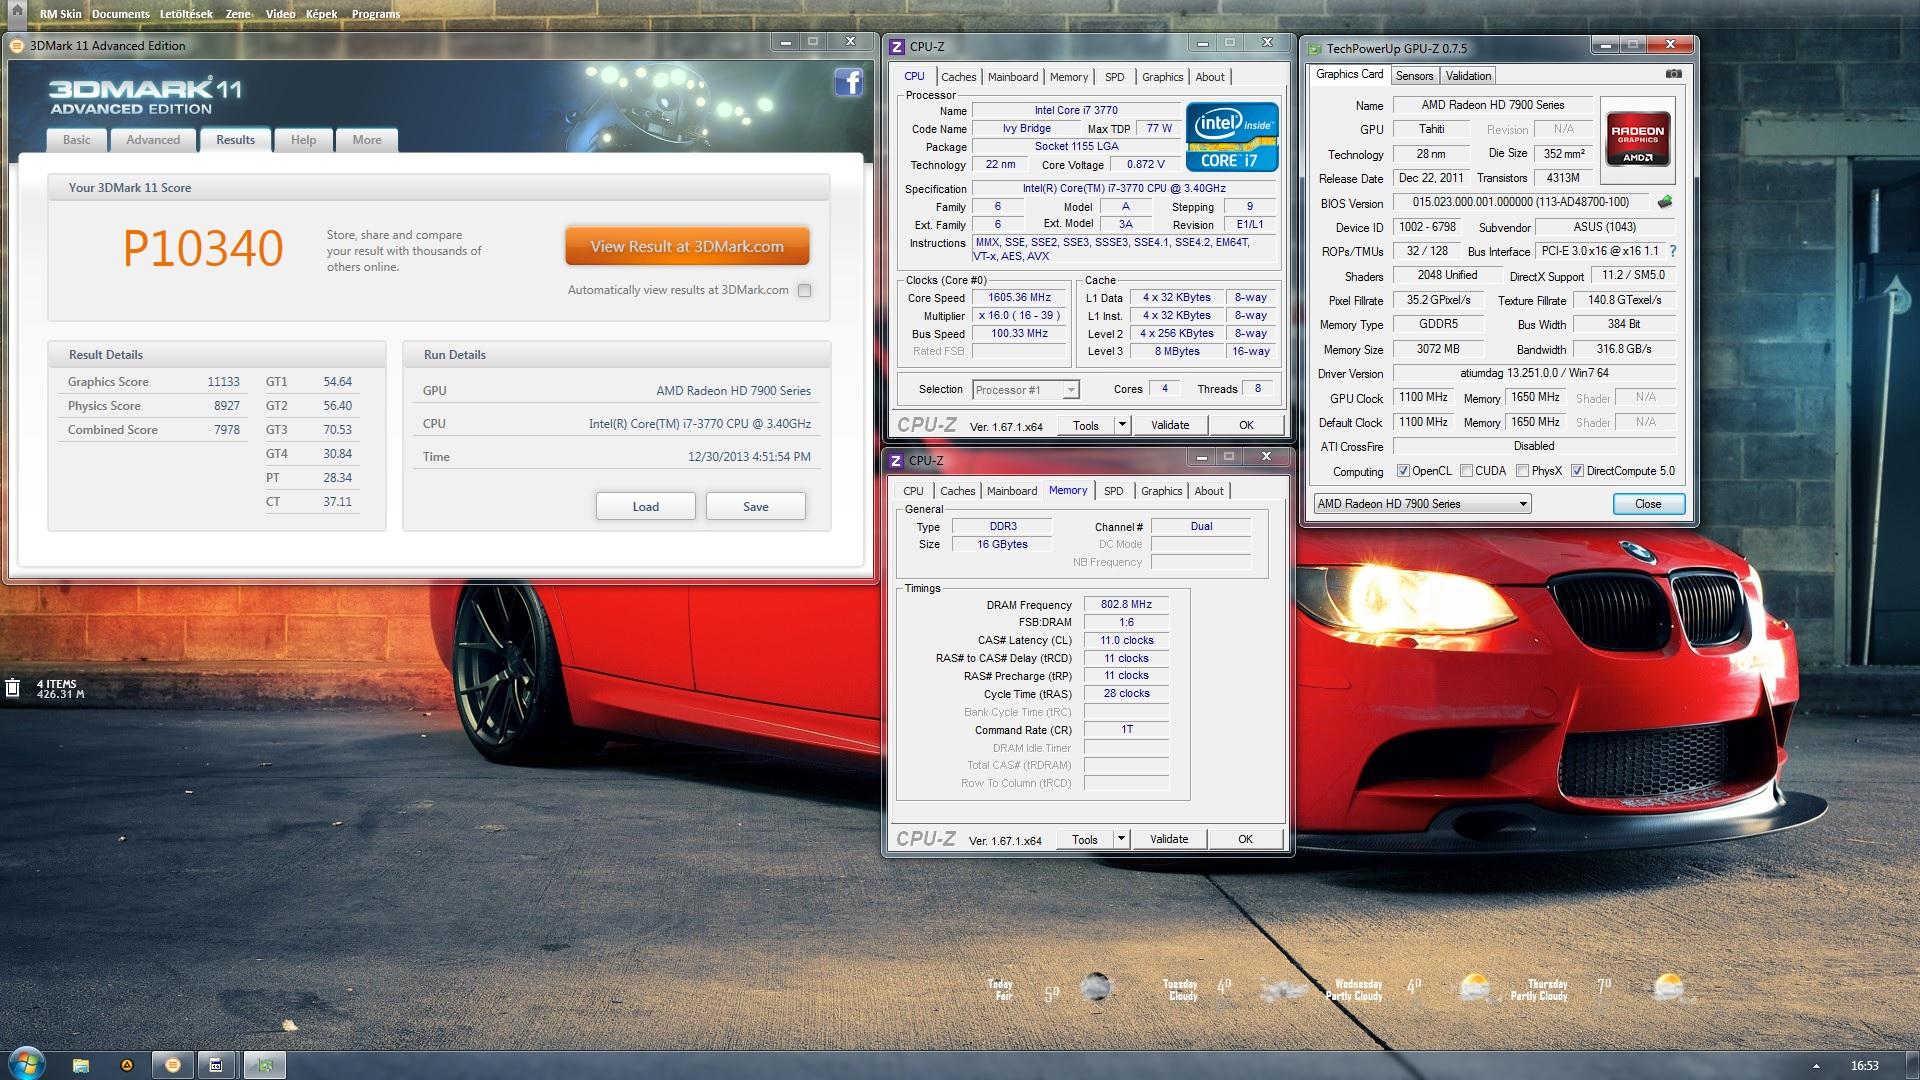The image size is (1920, 1080).
Task: Click the Save button in Run Details
Action: tap(755, 506)
